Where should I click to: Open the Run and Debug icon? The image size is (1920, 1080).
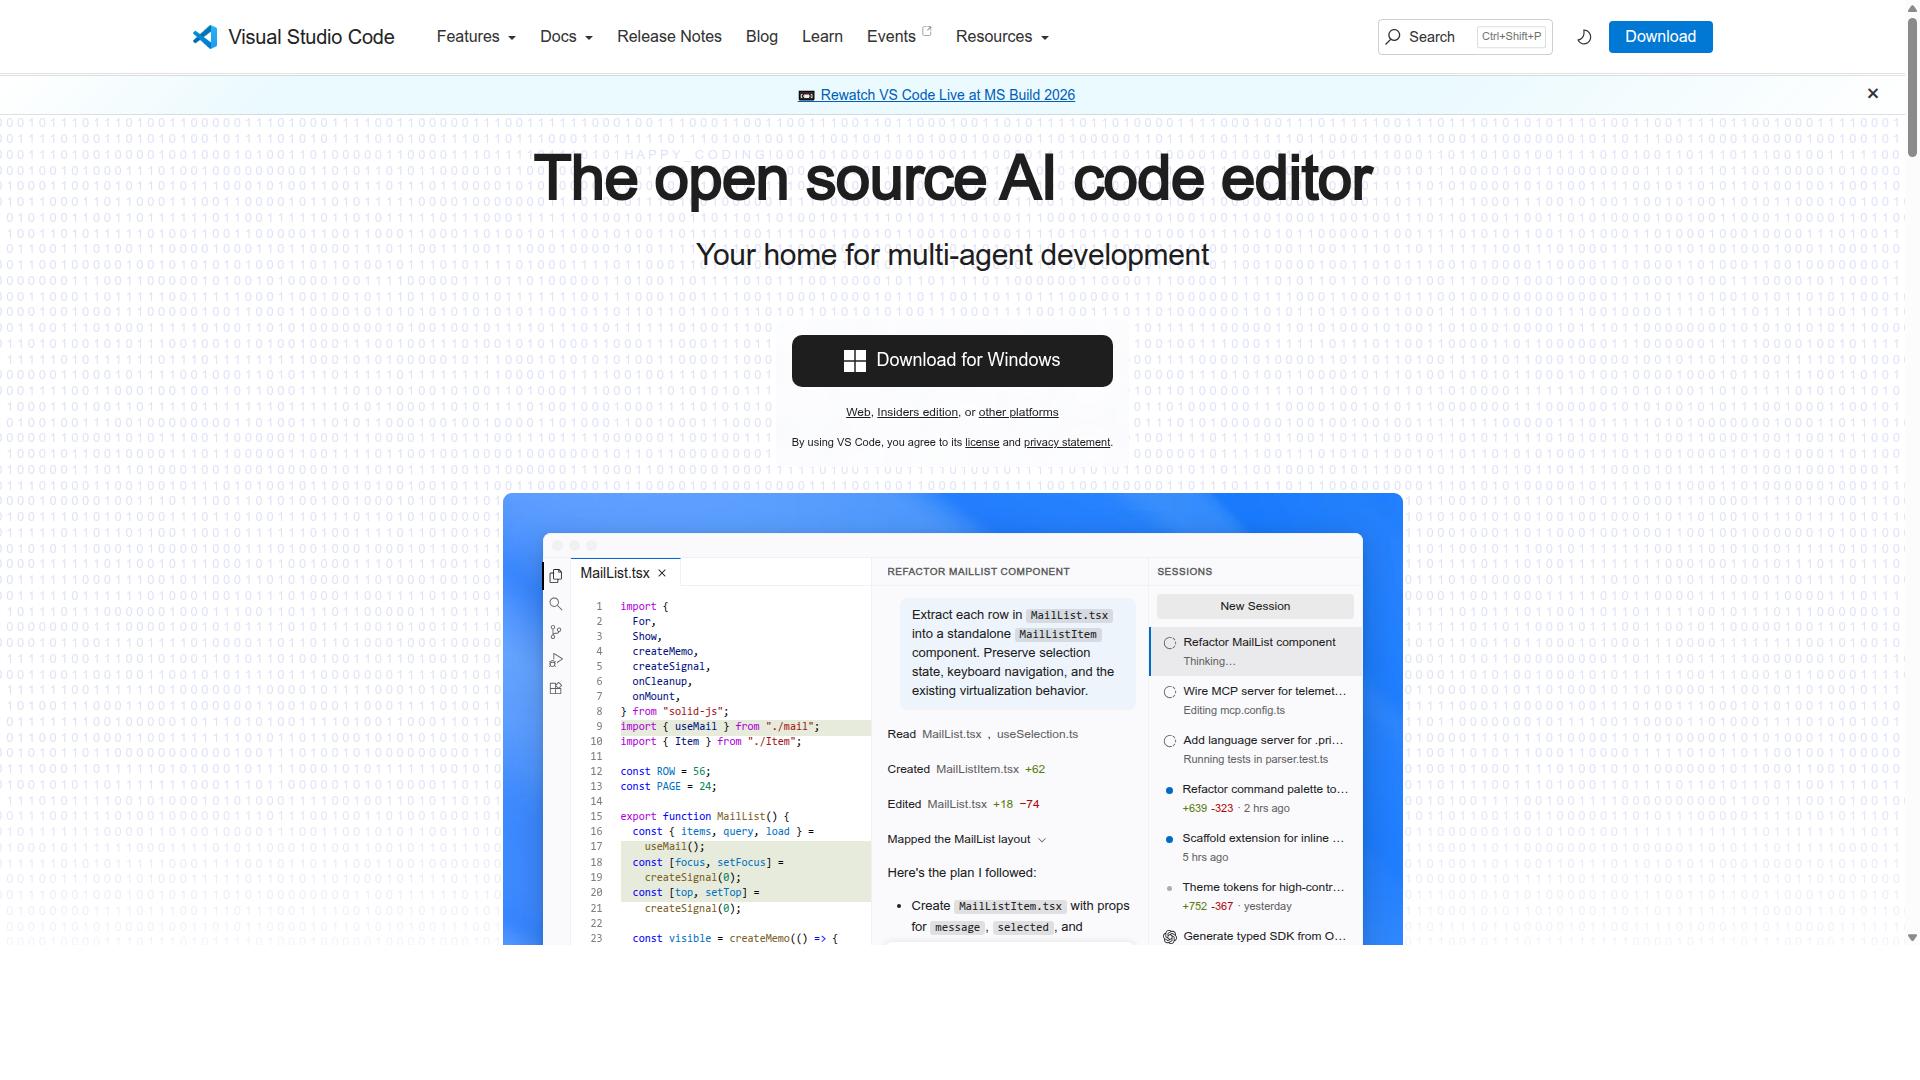(x=556, y=660)
